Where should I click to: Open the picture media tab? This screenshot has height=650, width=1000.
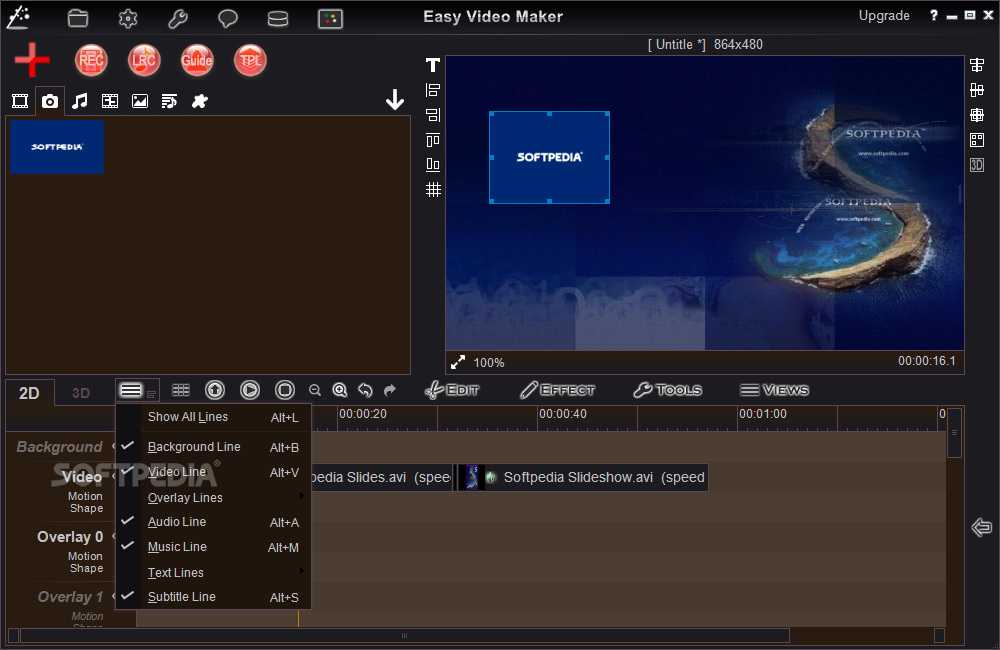pos(140,101)
